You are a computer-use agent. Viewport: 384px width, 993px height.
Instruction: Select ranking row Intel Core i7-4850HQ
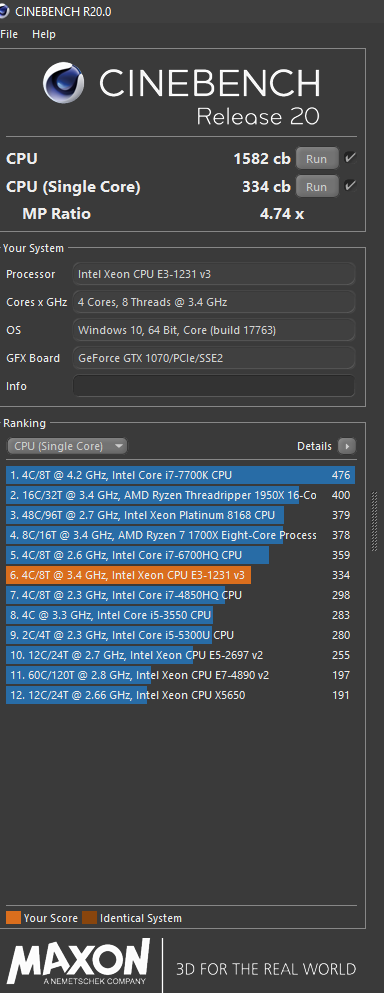tap(181, 595)
